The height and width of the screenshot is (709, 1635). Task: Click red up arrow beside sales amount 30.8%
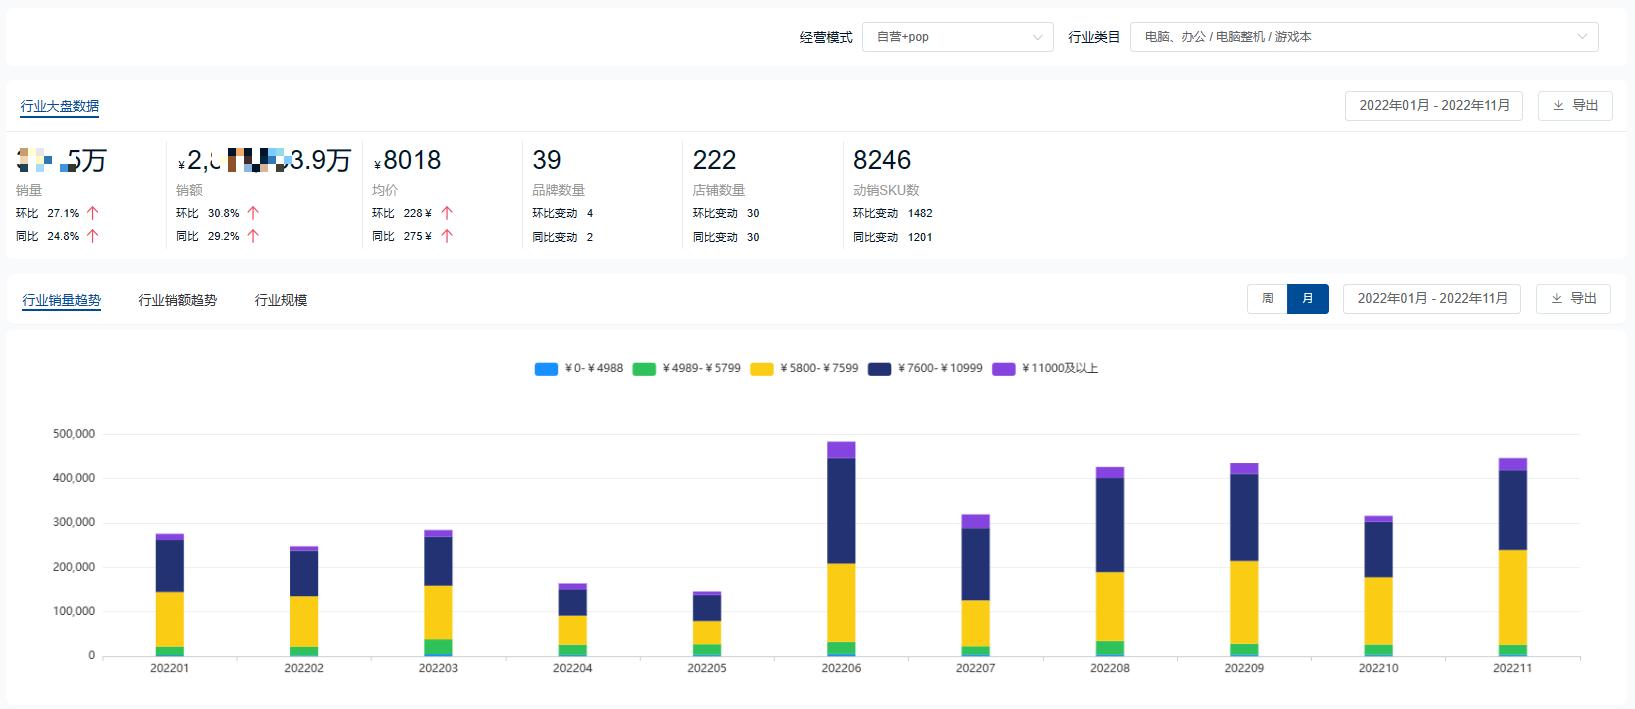(x=253, y=213)
